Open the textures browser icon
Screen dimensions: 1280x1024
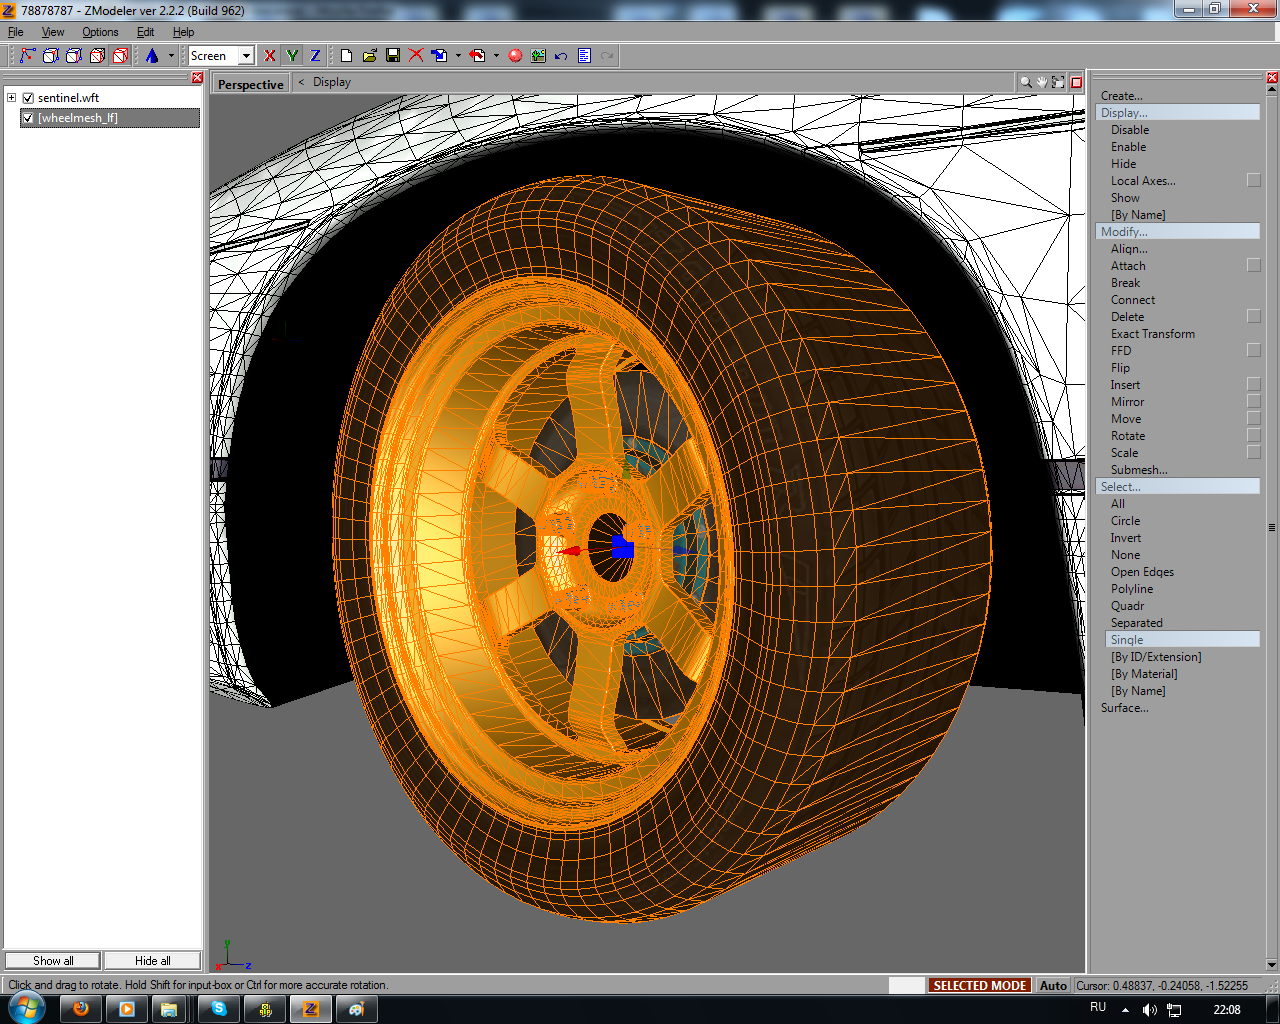[x=538, y=56]
